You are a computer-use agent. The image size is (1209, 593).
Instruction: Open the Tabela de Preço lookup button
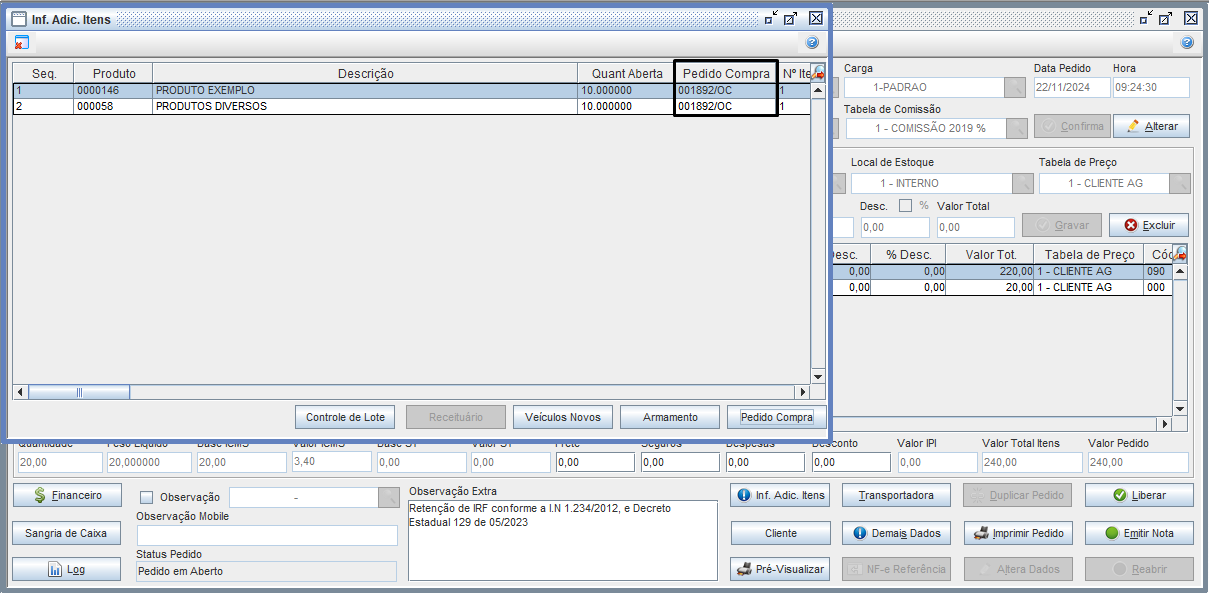pos(1181,184)
